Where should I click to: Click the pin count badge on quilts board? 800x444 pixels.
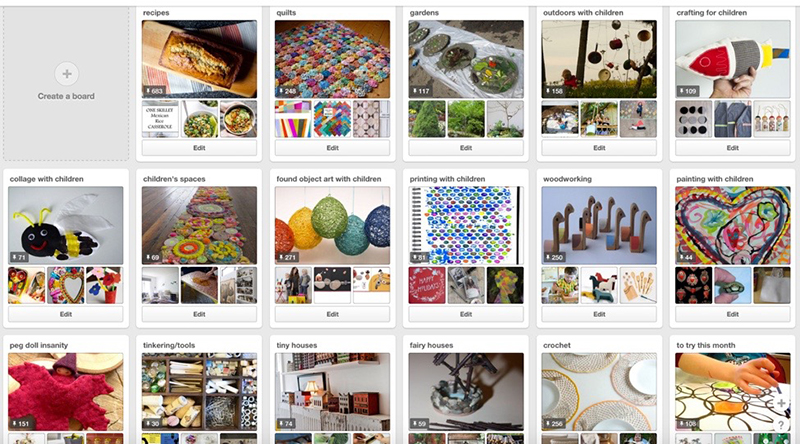point(288,91)
